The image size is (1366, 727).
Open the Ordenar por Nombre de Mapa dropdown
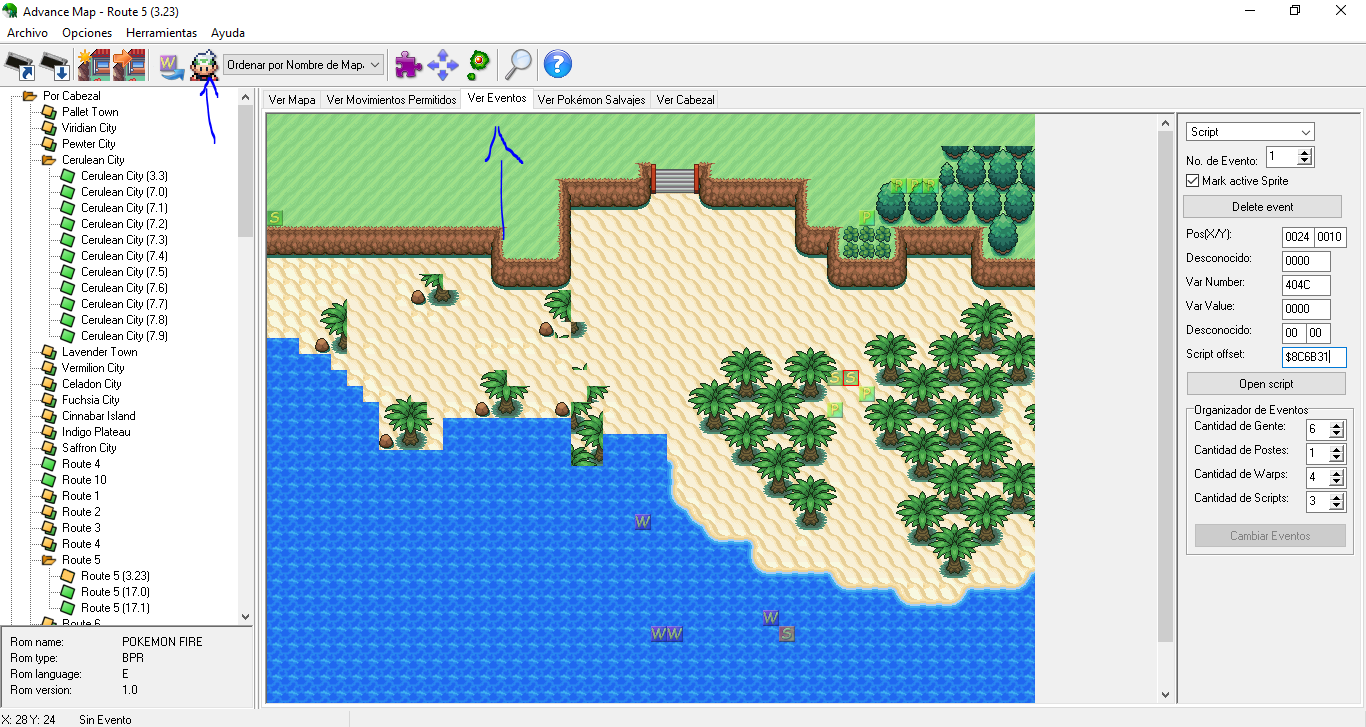pyautogui.click(x=304, y=65)
